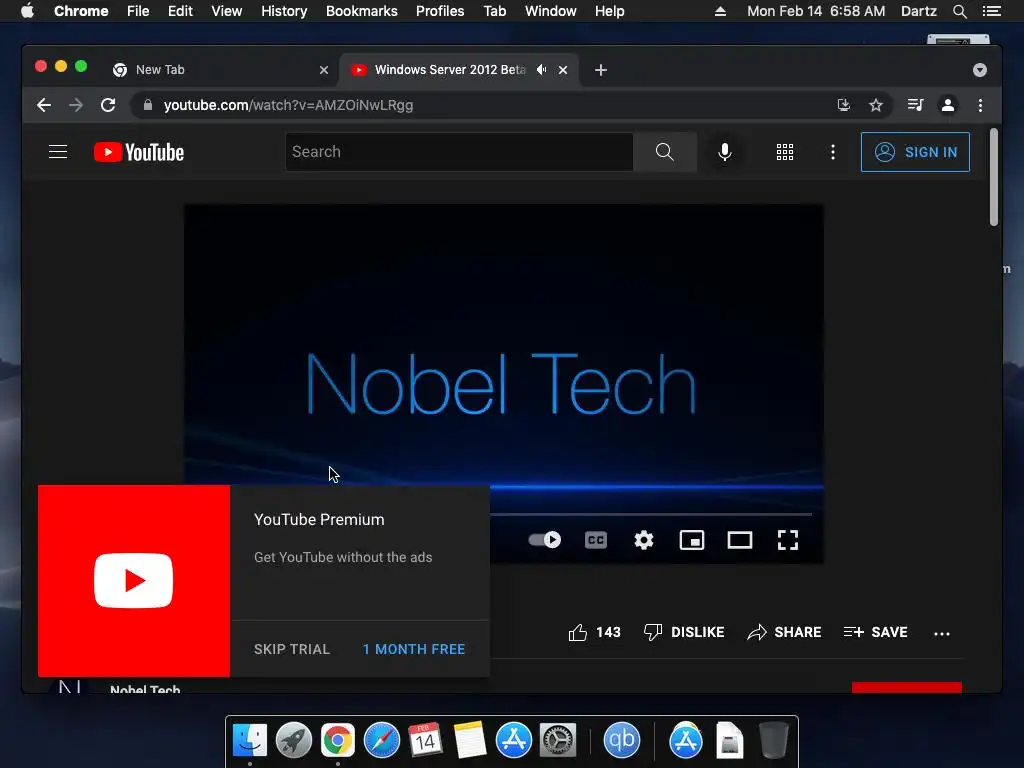Open a new tab with plus
The image size is (1024, 768).
point(601,70)
